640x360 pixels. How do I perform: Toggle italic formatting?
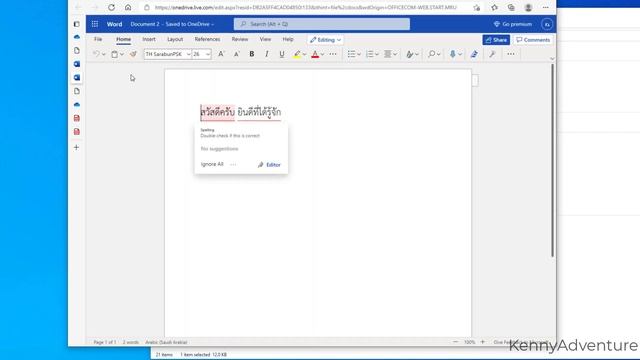(x=267, y=54)
